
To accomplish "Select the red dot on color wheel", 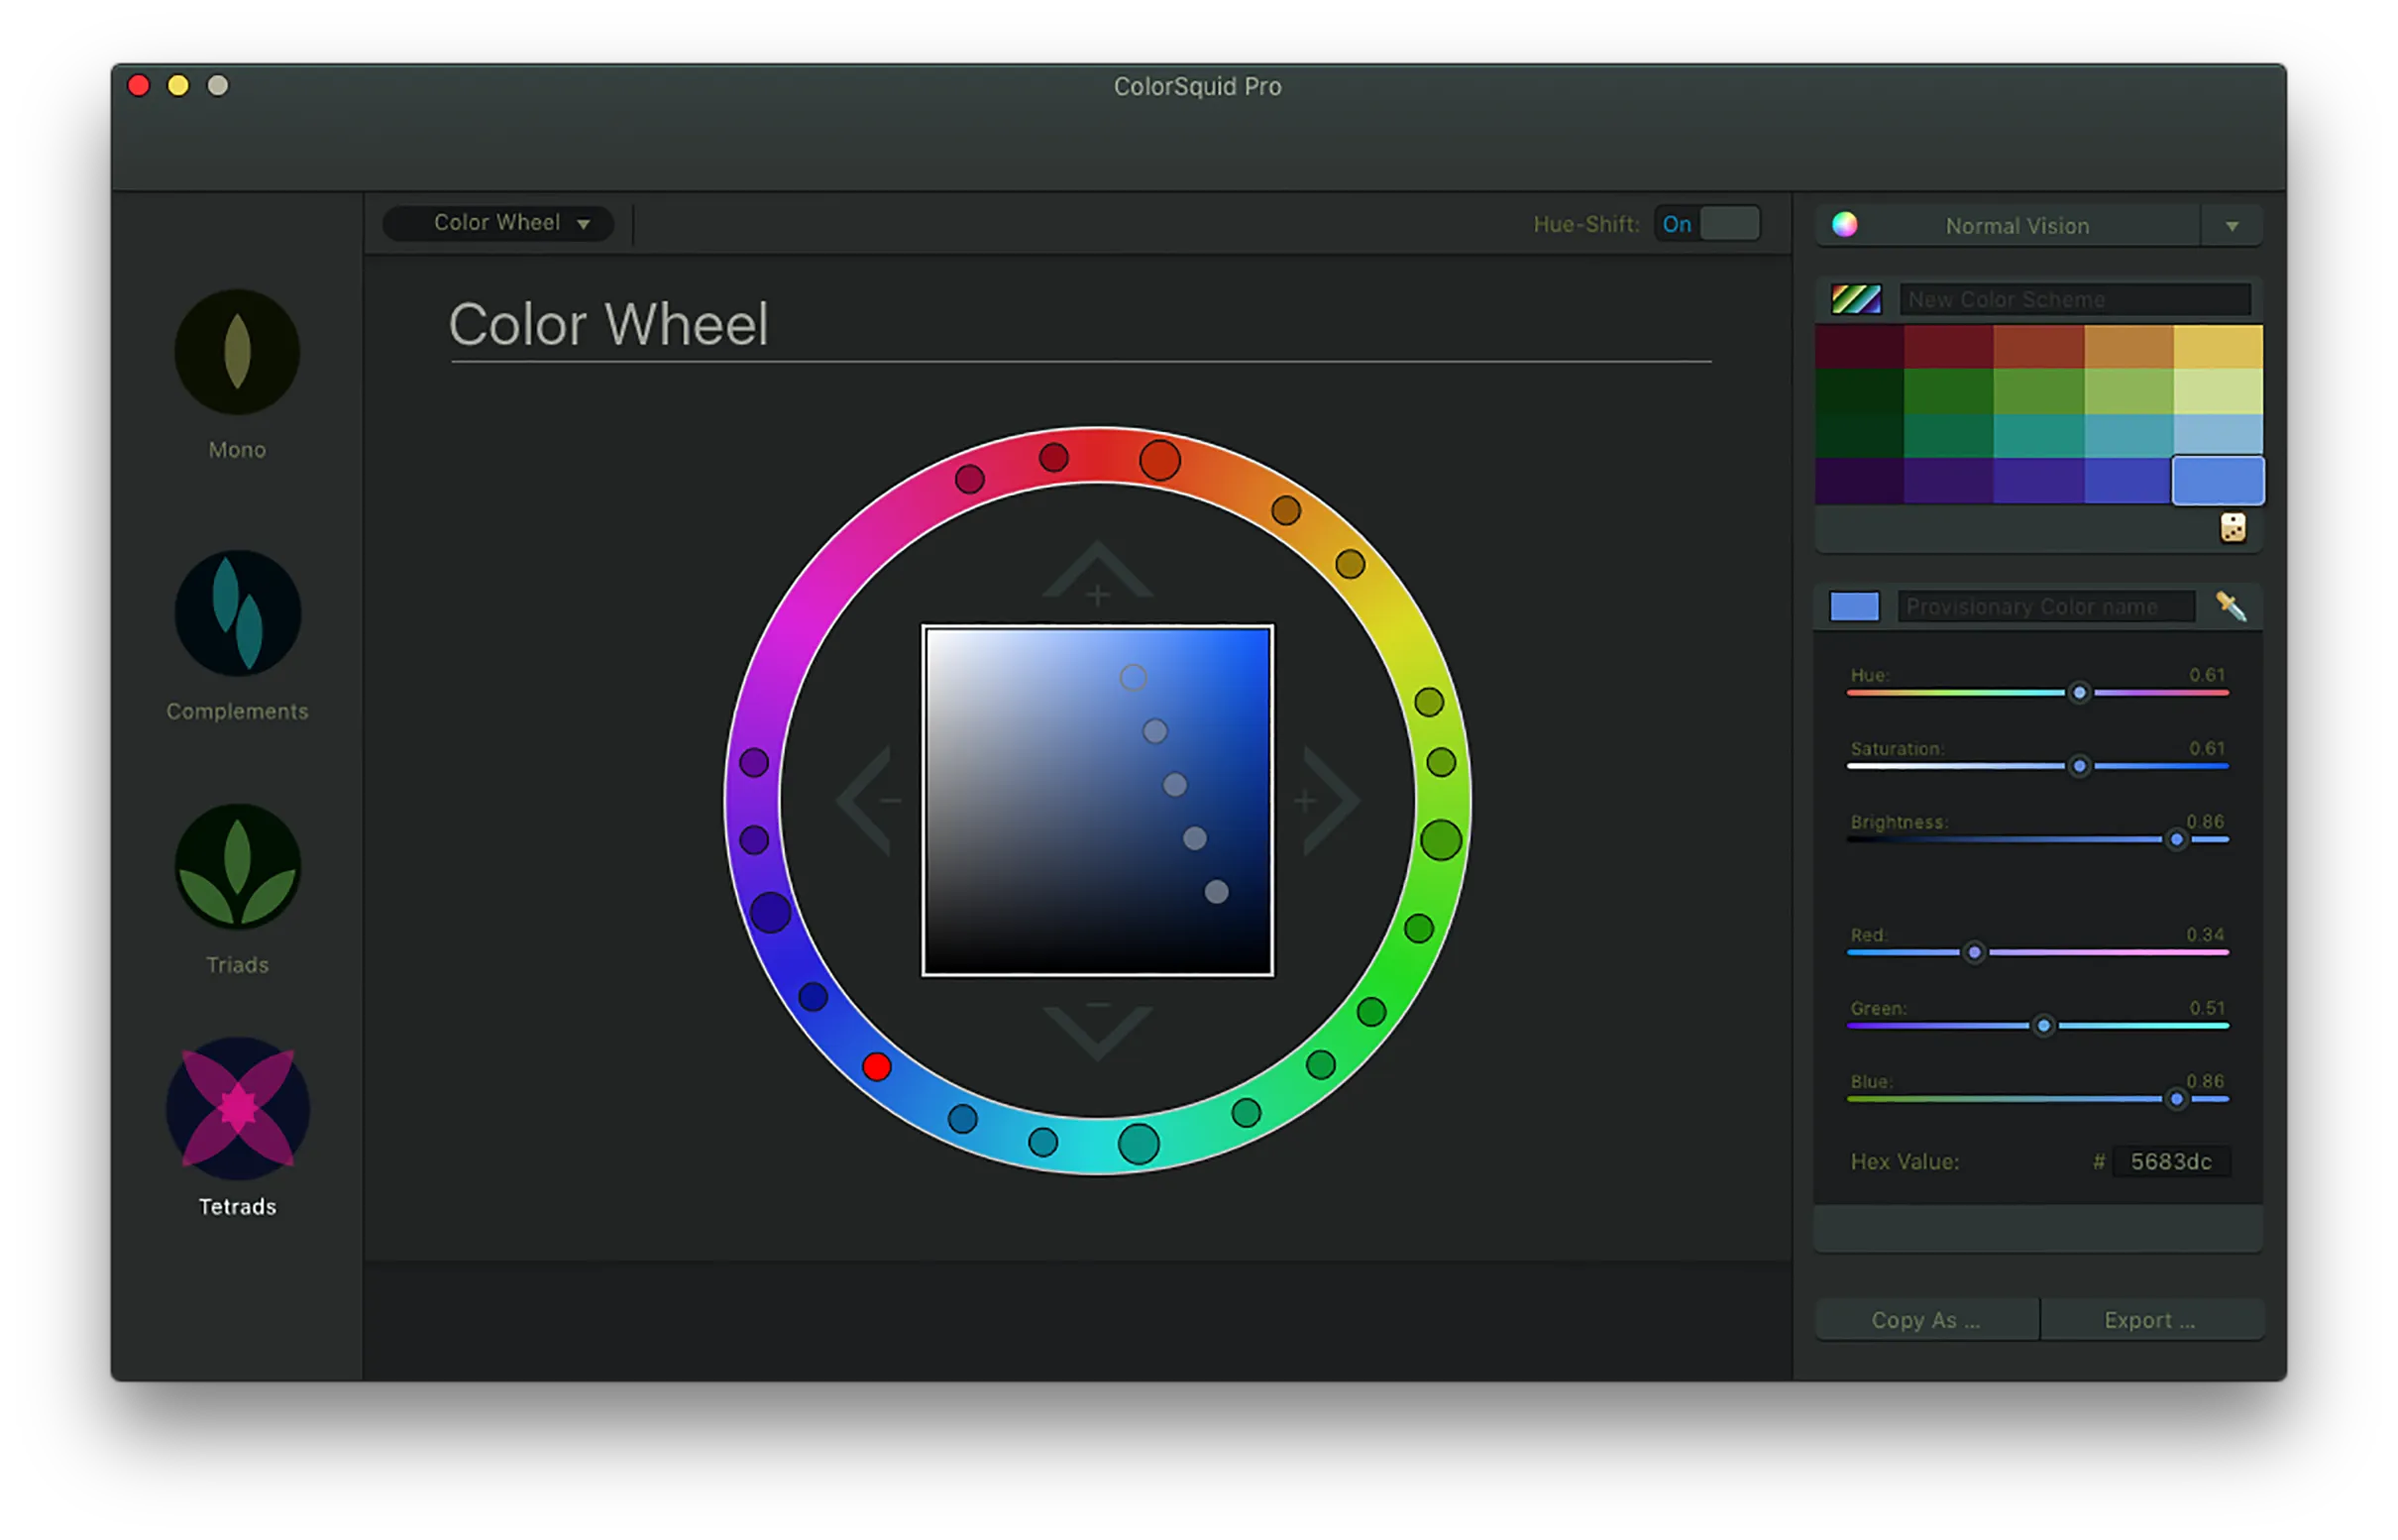I will 876,1067.
